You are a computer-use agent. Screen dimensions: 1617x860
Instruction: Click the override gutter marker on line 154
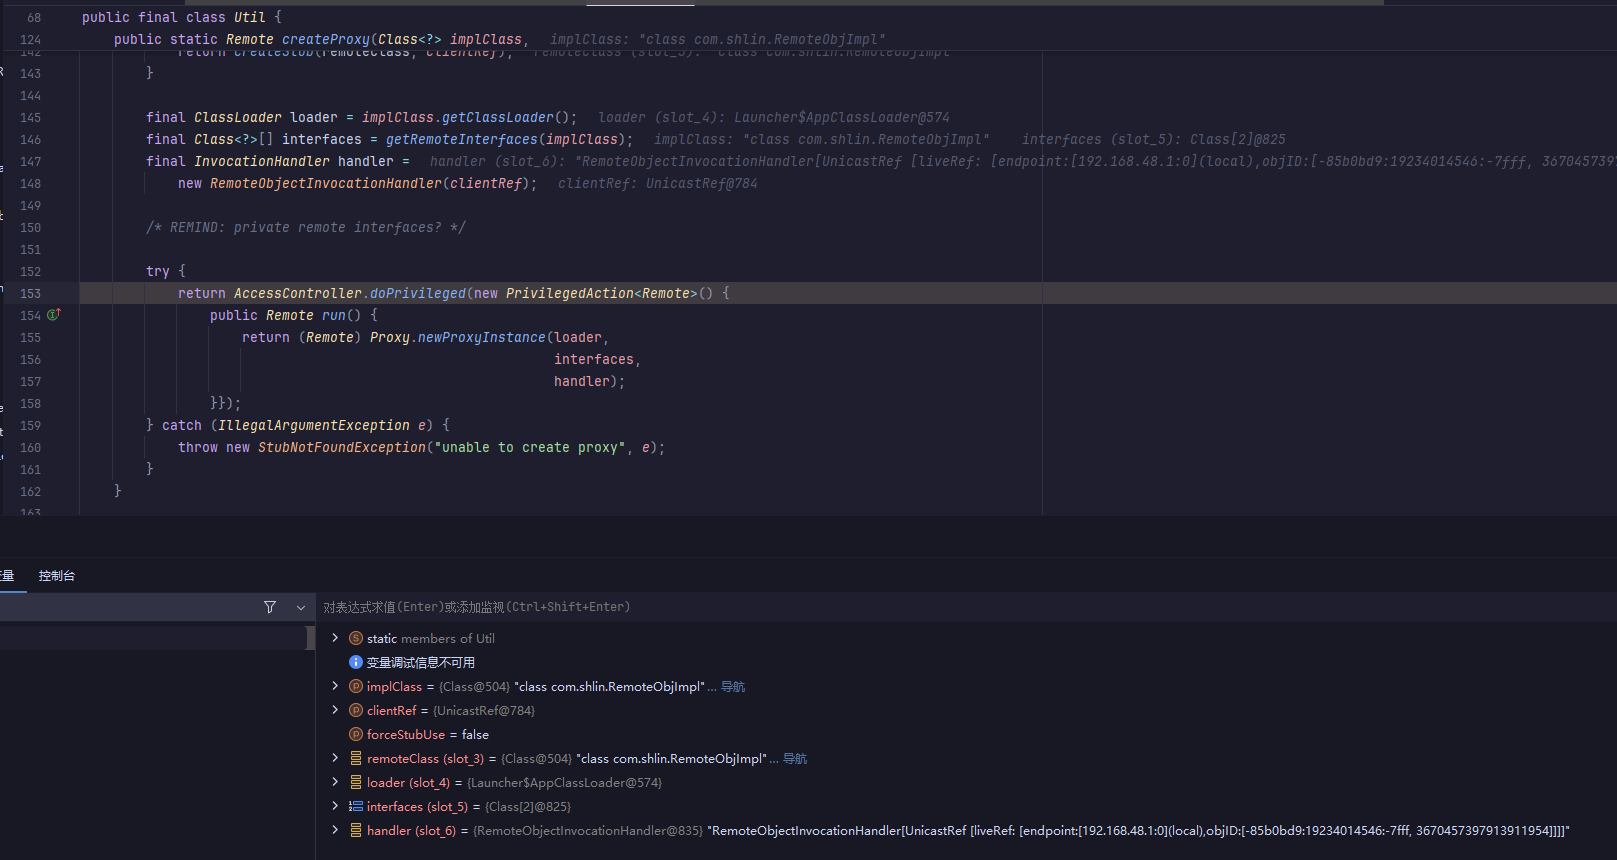coord(54,314)
